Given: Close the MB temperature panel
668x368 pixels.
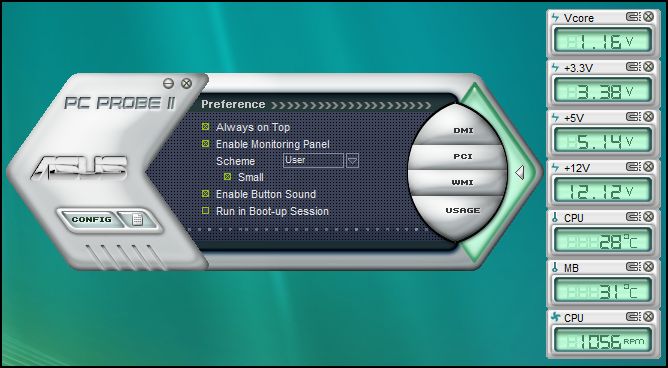Looking at the screenshot, I should 648,267.
